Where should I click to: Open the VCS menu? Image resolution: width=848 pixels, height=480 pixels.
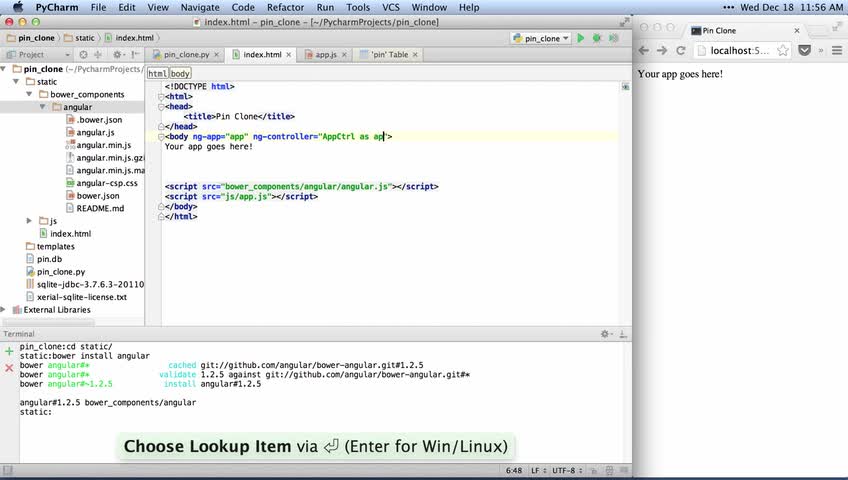[391, 8]
